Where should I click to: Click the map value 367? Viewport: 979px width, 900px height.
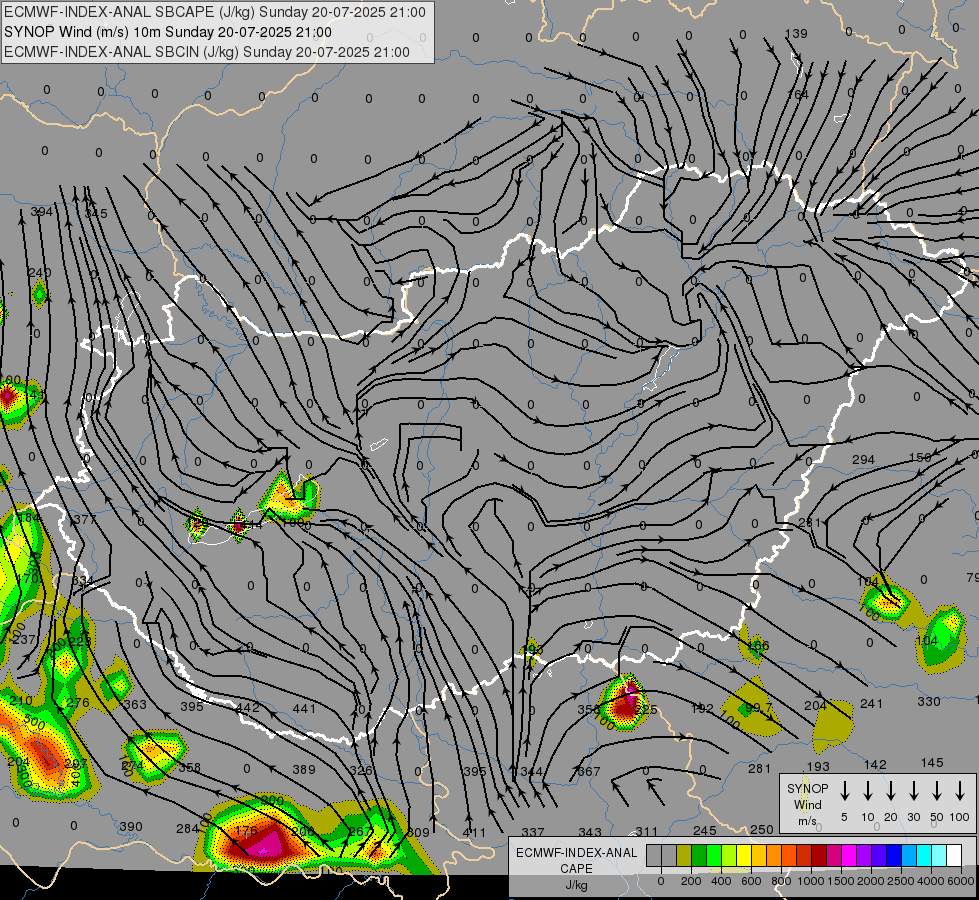click(589, 771)
